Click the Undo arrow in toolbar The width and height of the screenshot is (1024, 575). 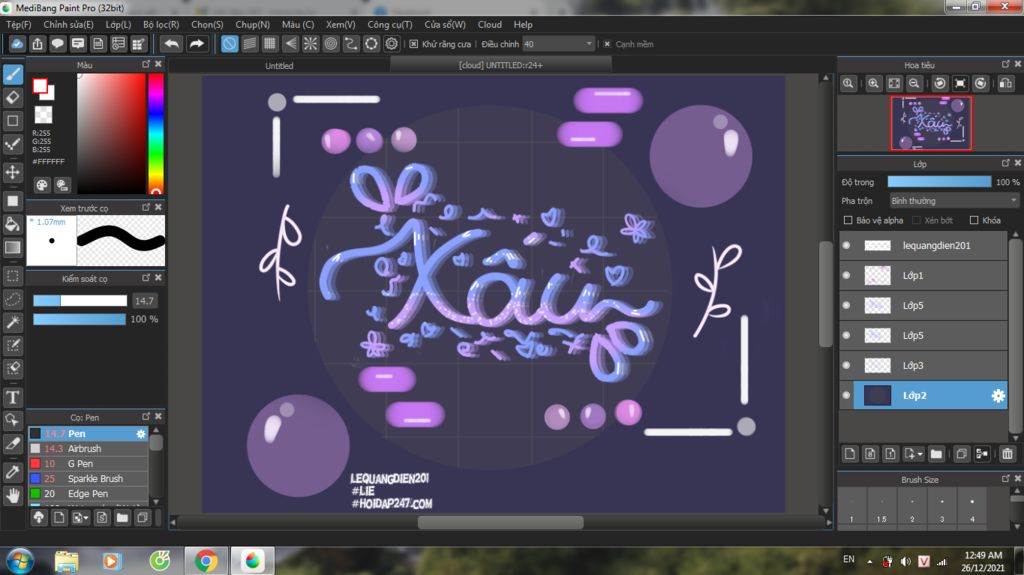pos(172,44)
